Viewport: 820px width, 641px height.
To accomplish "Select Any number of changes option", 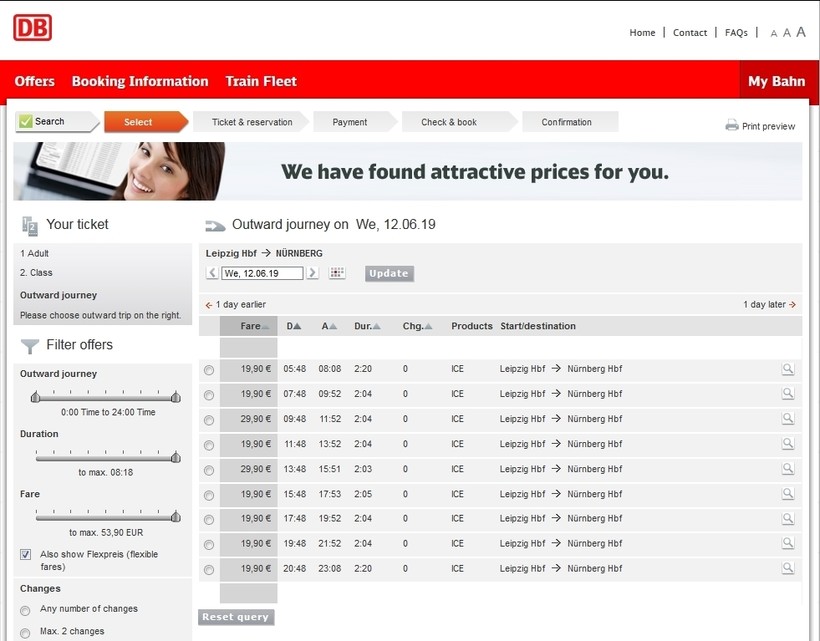I will pos(25,610).
